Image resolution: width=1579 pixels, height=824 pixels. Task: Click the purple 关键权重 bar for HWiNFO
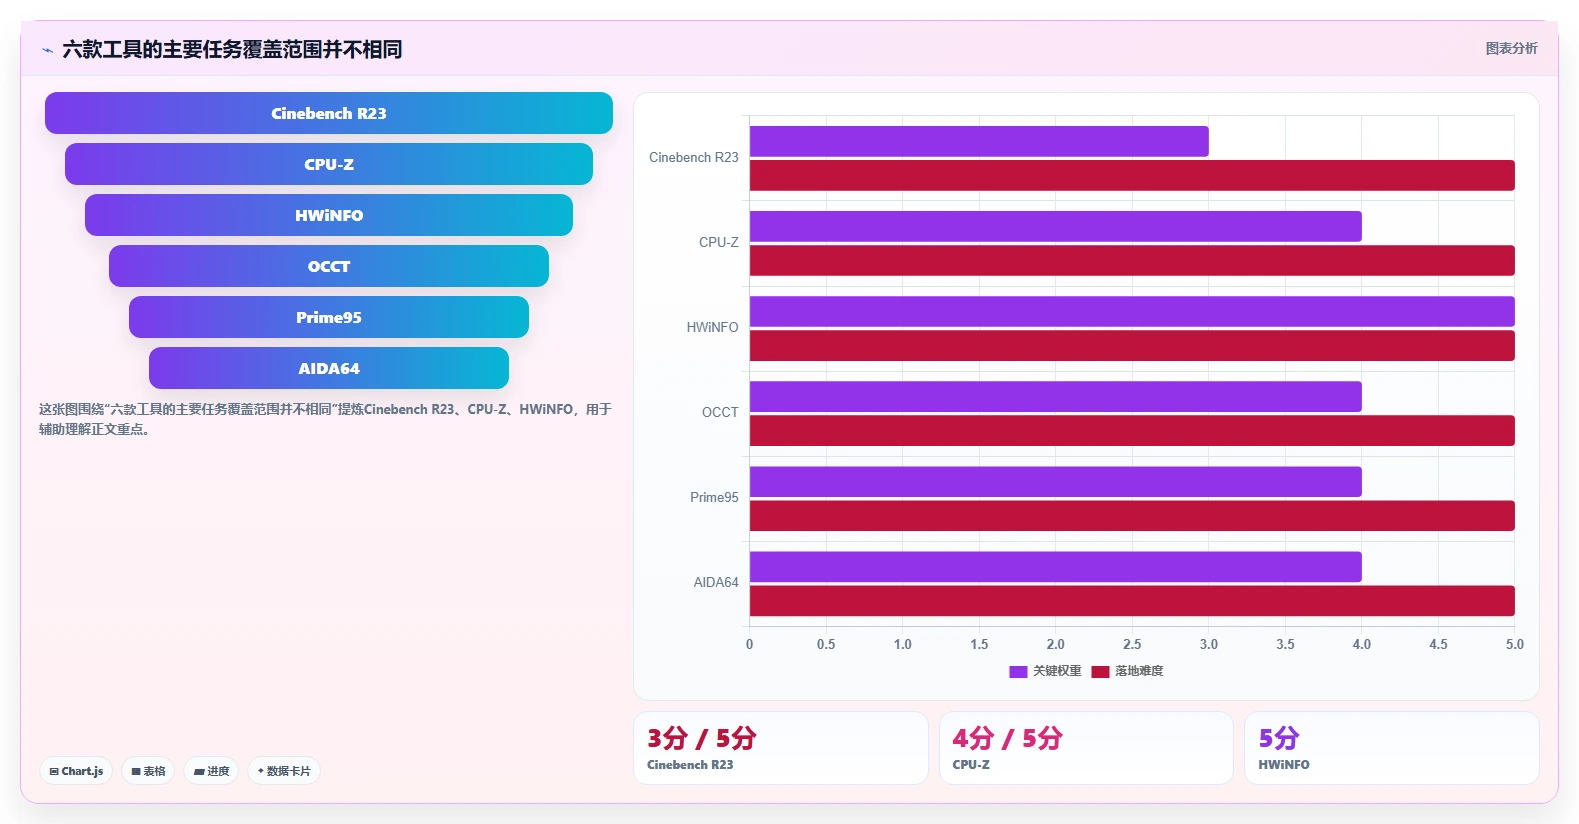coord(1132,311)
